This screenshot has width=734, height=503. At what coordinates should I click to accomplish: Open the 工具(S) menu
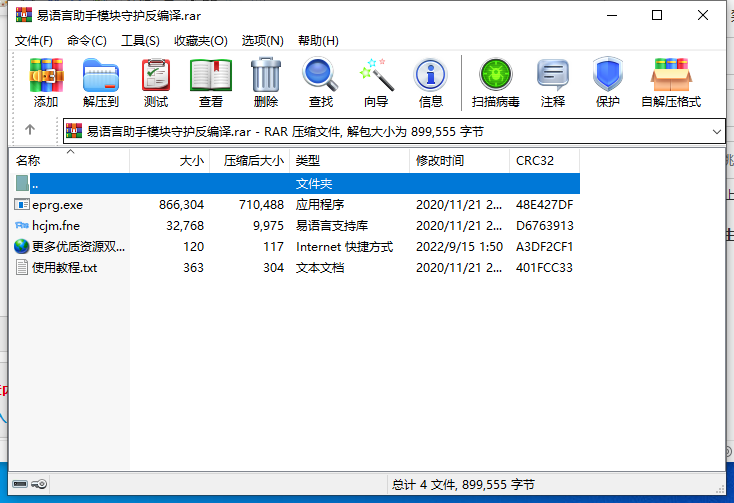pyautogui.click(x=140, y=41)
